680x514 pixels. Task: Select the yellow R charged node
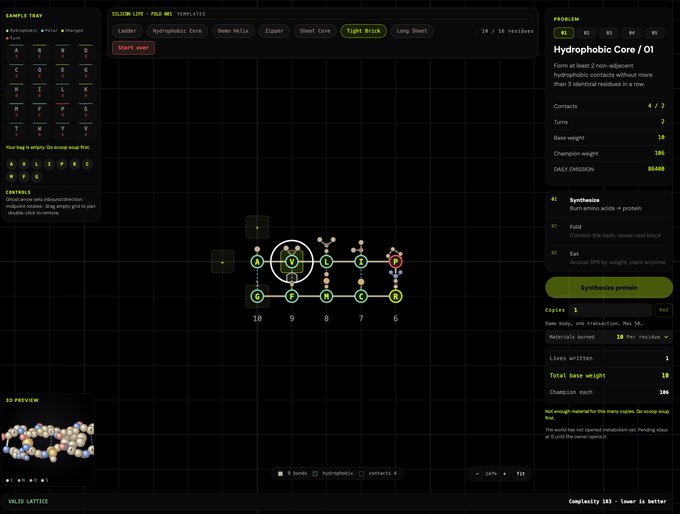pos(396,296)
